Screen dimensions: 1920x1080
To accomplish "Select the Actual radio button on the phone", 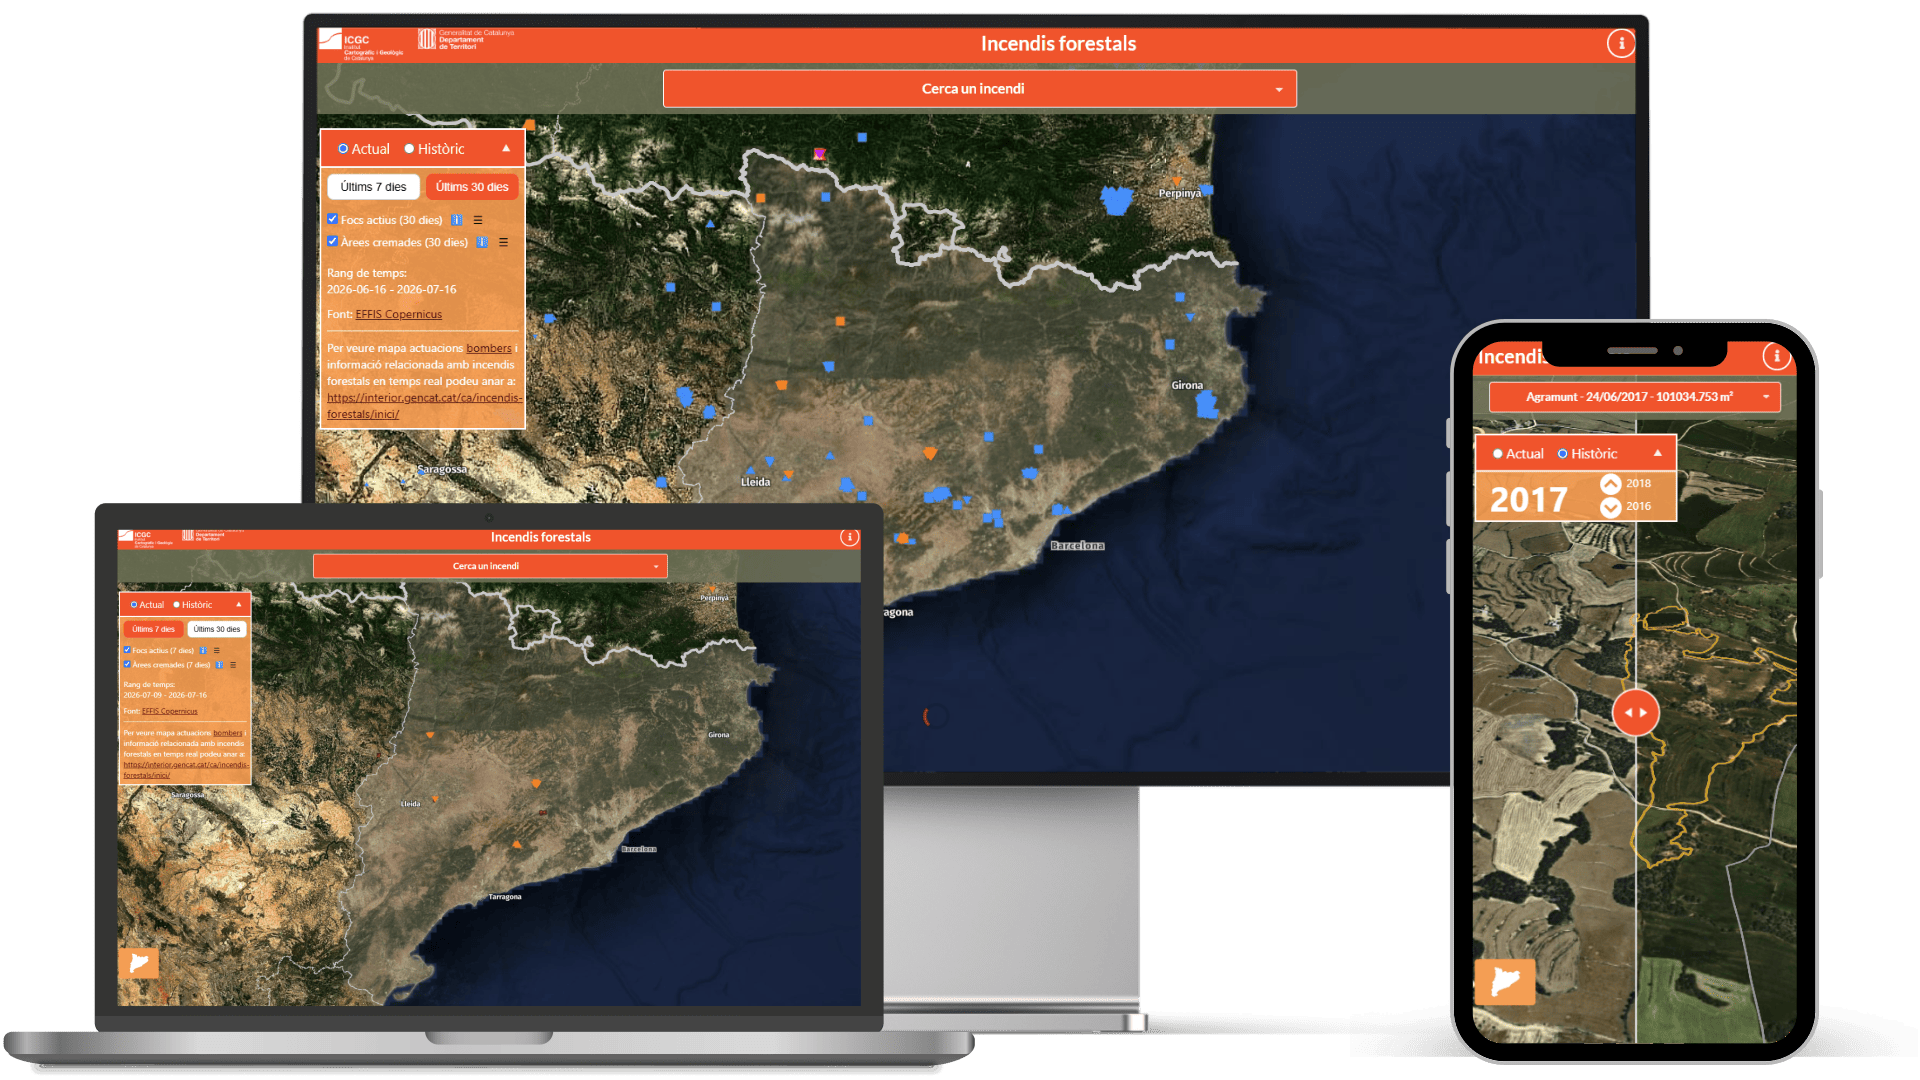I will [x=1497, y=454].
